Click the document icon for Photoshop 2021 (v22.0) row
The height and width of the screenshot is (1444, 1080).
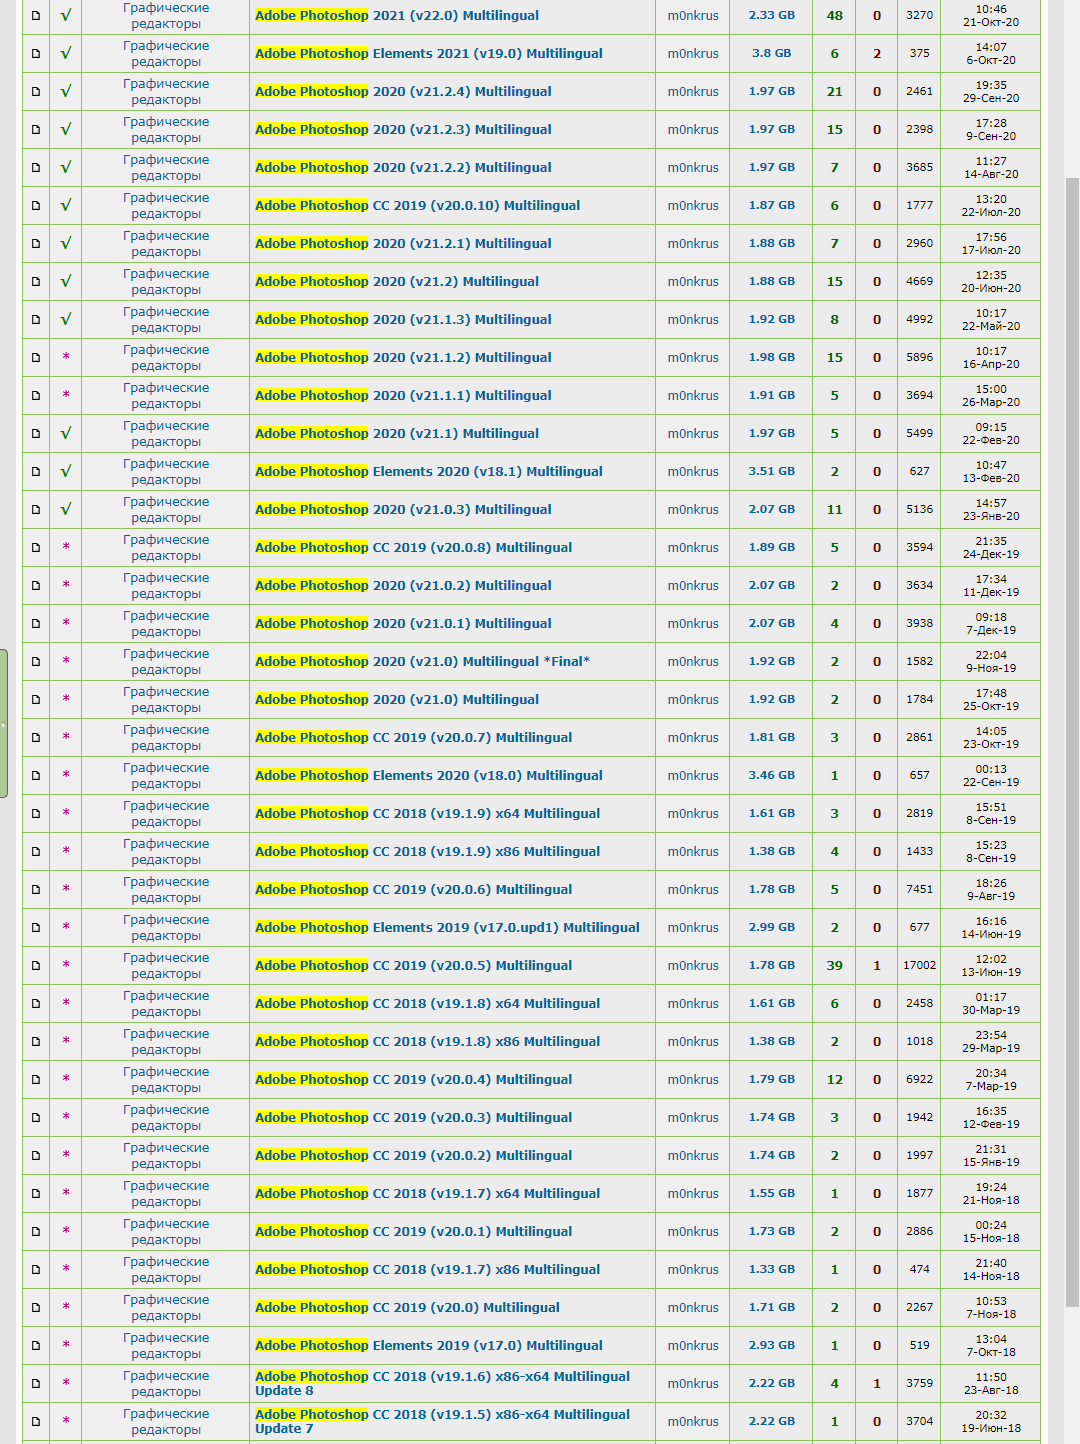point(36,16)
